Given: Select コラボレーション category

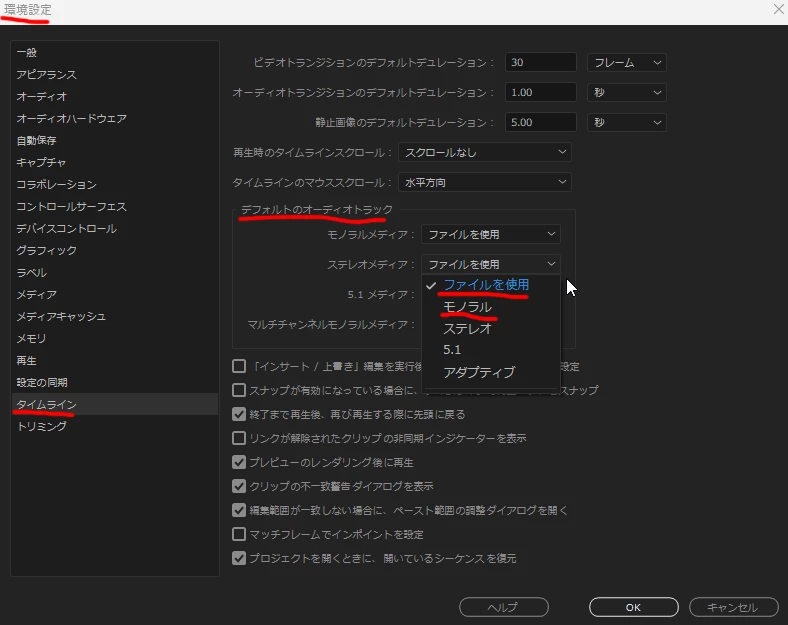Looking at the screenshot, I should click(x=56, y=184).
